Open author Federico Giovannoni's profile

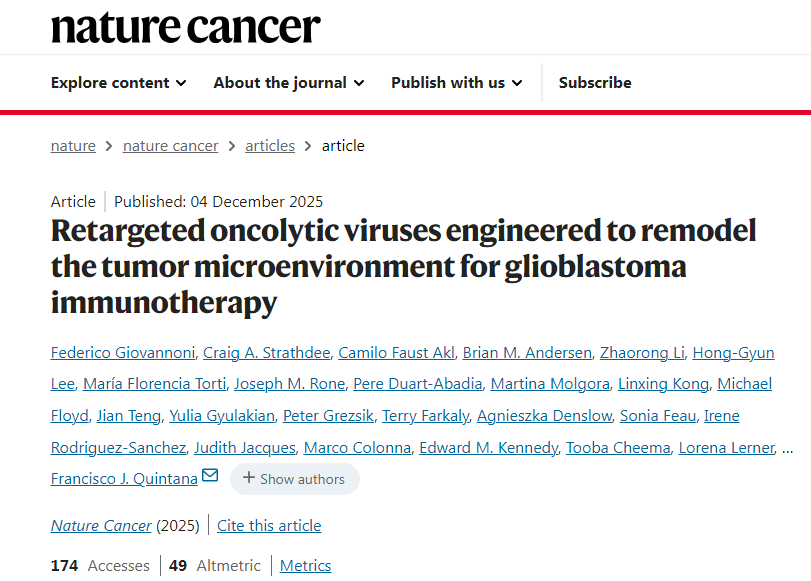(122, 353)
